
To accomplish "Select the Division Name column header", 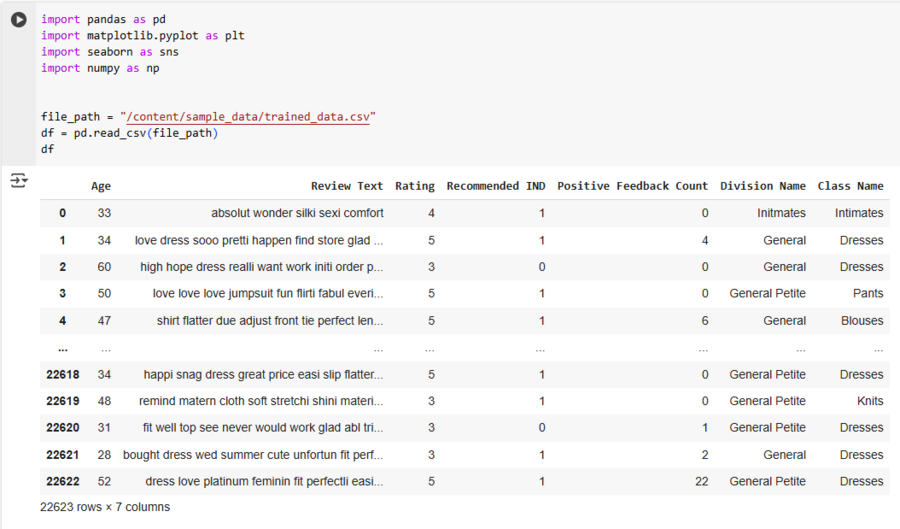I will click(x=762, y=186).
